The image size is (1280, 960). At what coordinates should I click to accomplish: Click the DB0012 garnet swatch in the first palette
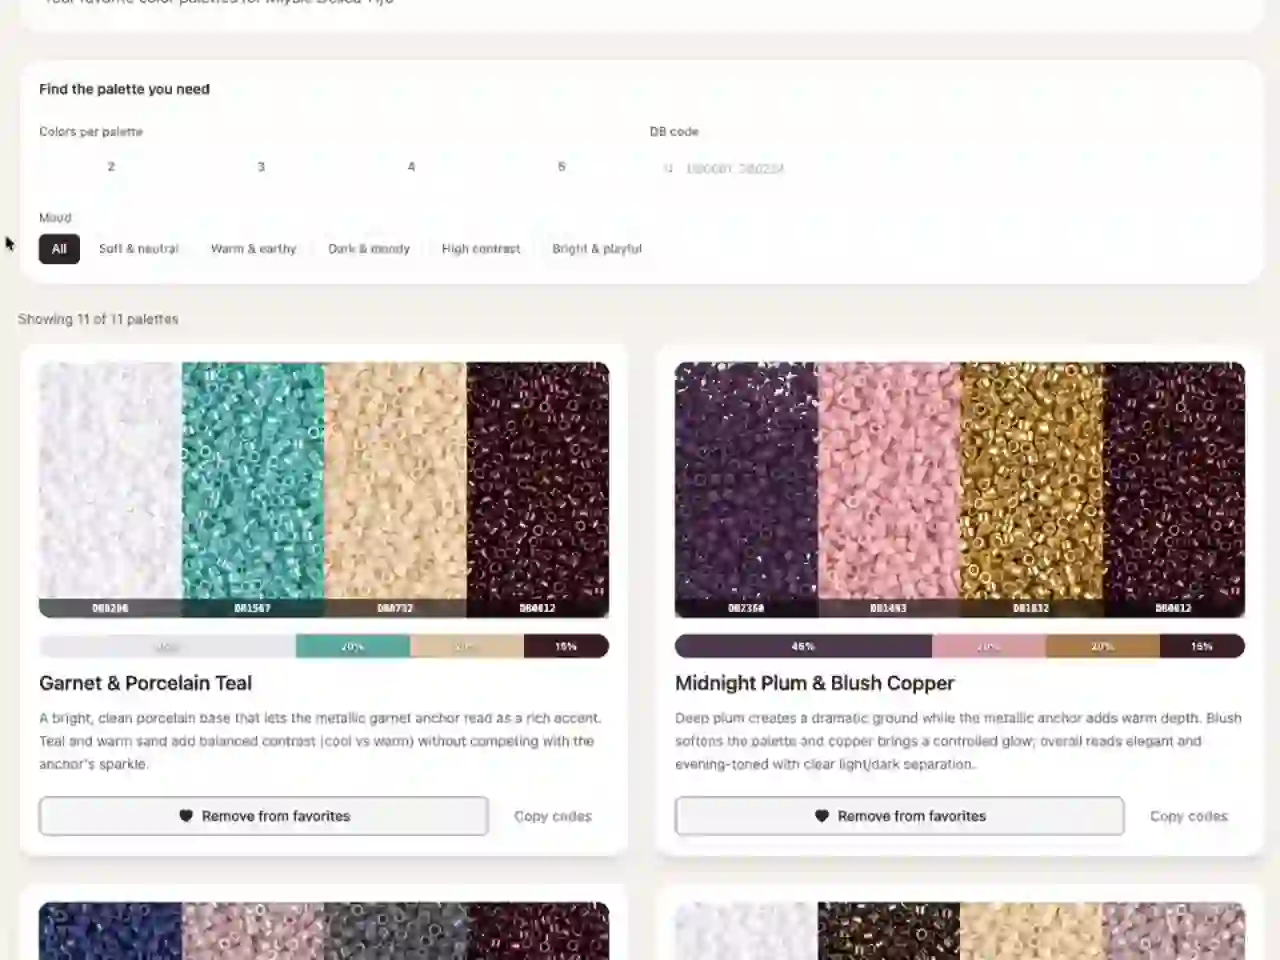(538, 490)
